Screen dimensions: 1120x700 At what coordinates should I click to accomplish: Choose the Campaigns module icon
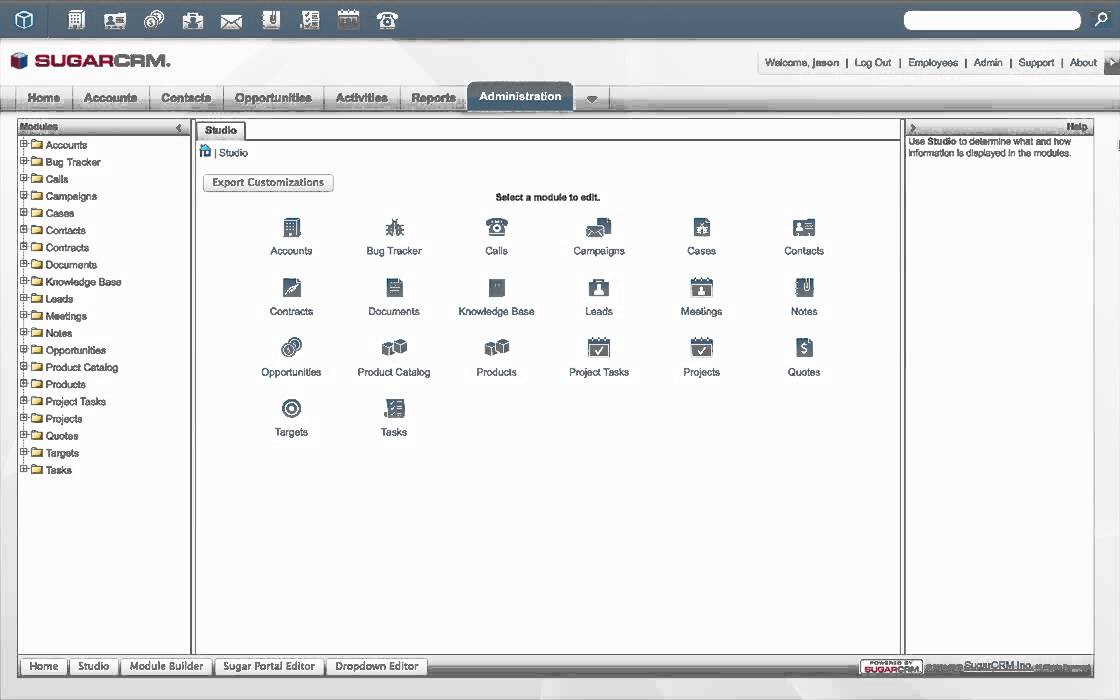tap(599, 228)
